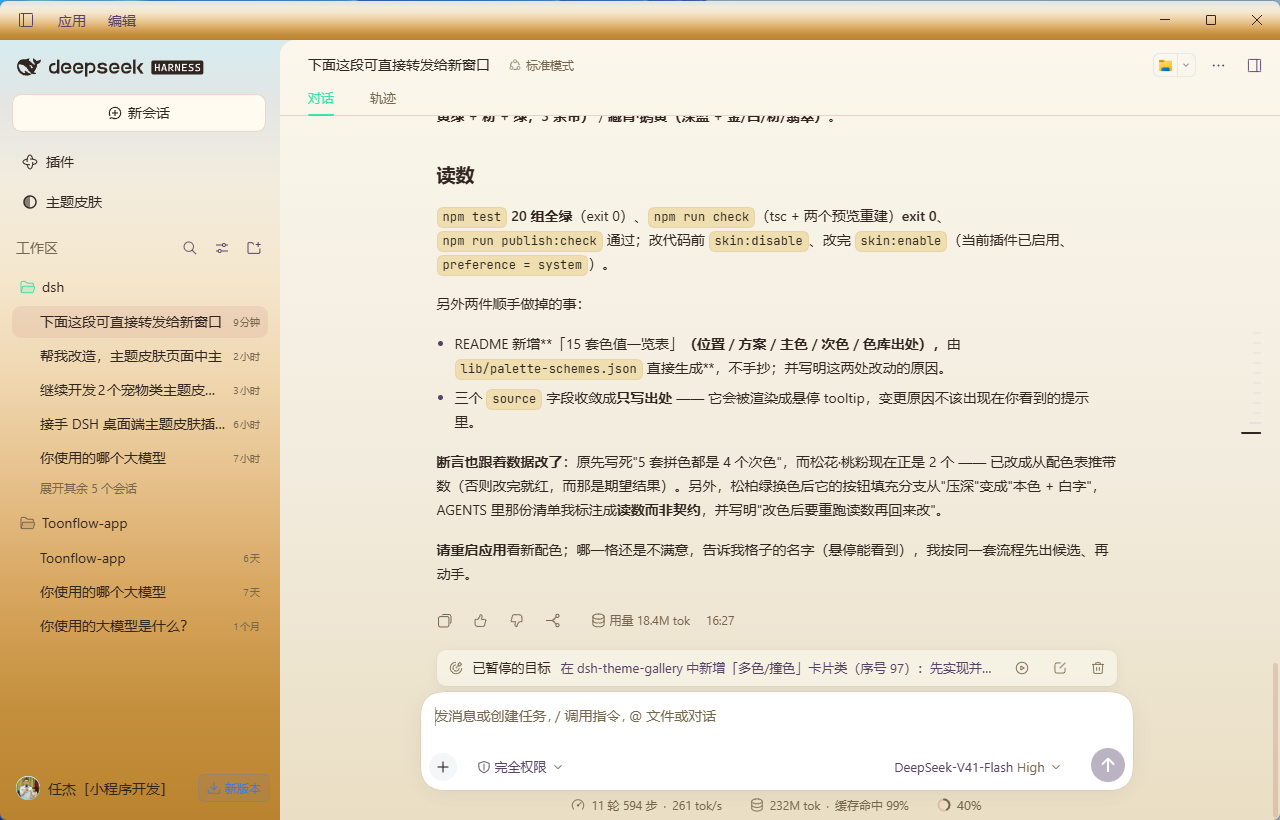Viewport: 1280px width, 820px height.
Task: Open the 编辑 menu
Action: [122, 20]
